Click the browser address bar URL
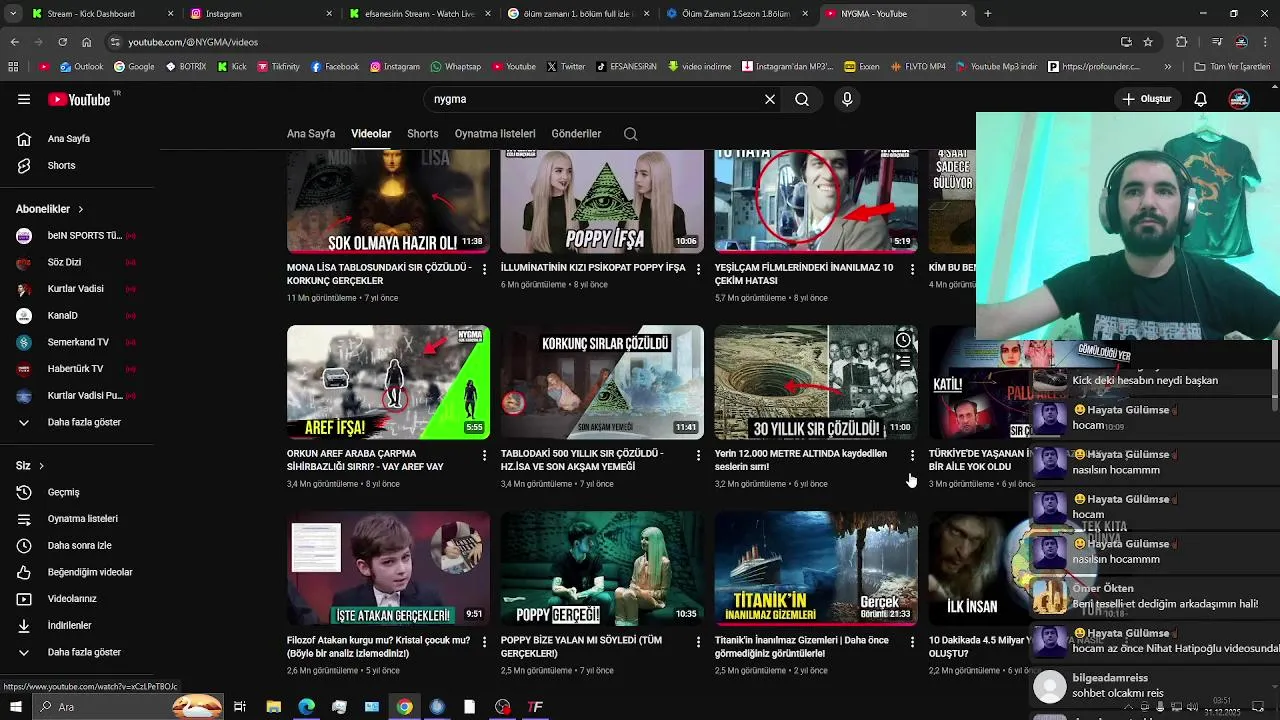Viewport: 1280px width, 720px height. point(193,42)
